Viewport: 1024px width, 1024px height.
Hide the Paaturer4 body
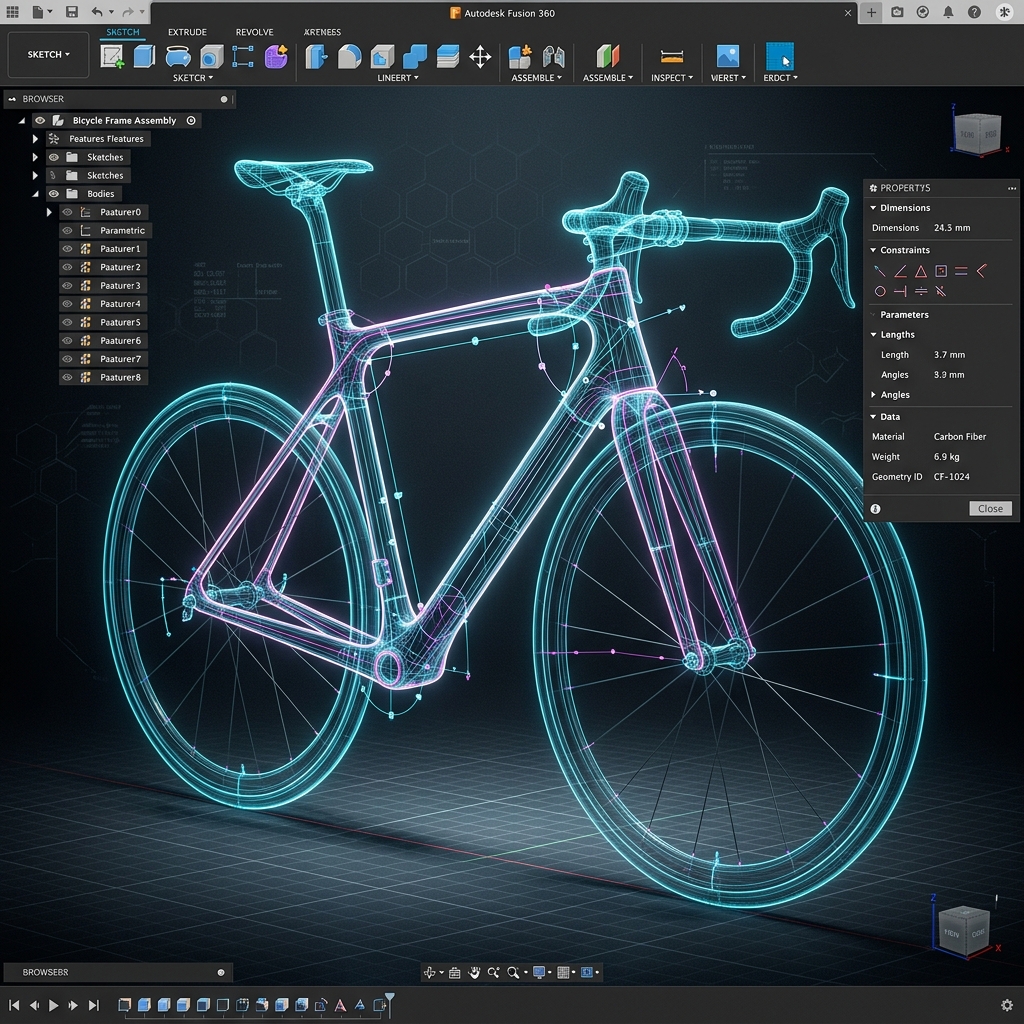coord(67,304)
